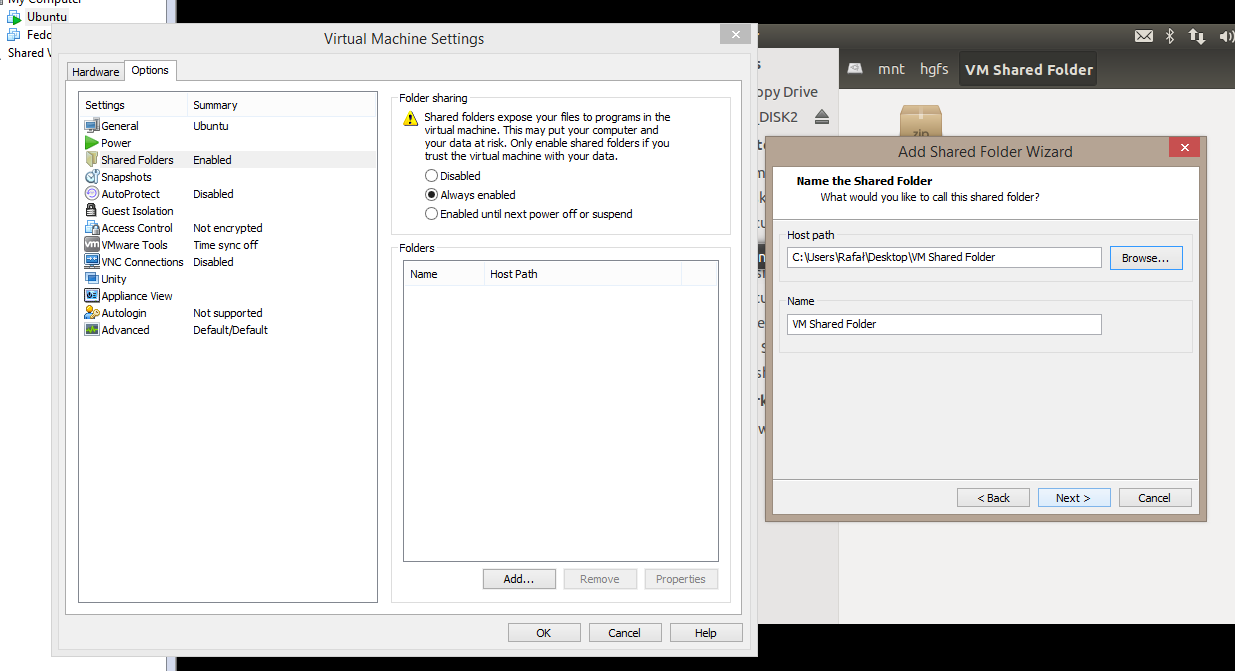This screenshot has height=671, width=1235.
Task: Click the Advanced settings graph icon
Action: tap(91, 330)
